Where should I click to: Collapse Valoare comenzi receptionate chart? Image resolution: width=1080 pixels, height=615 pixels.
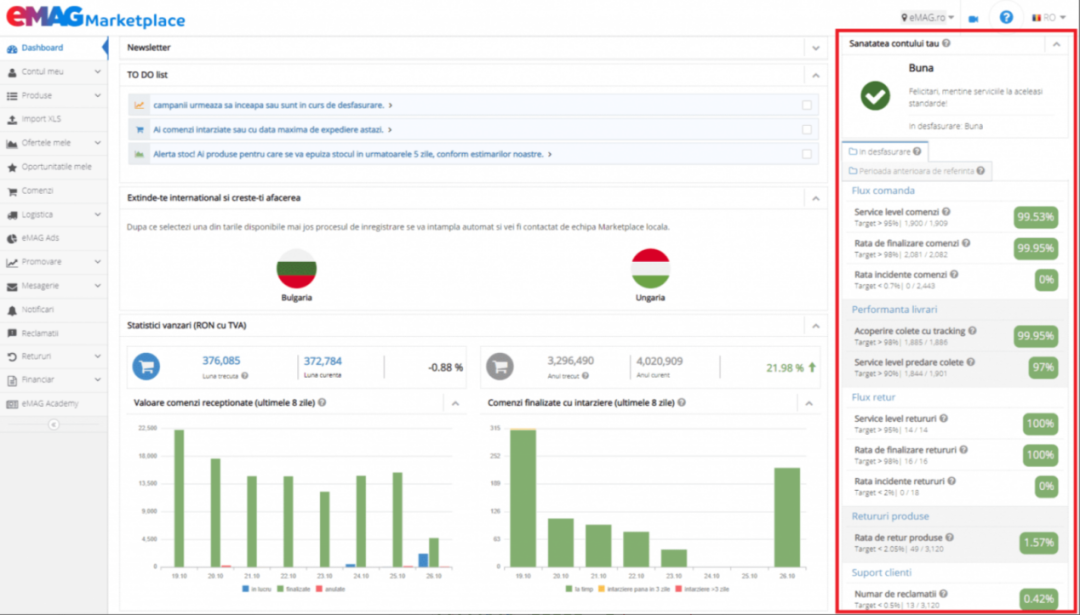[x=455, y=404]
